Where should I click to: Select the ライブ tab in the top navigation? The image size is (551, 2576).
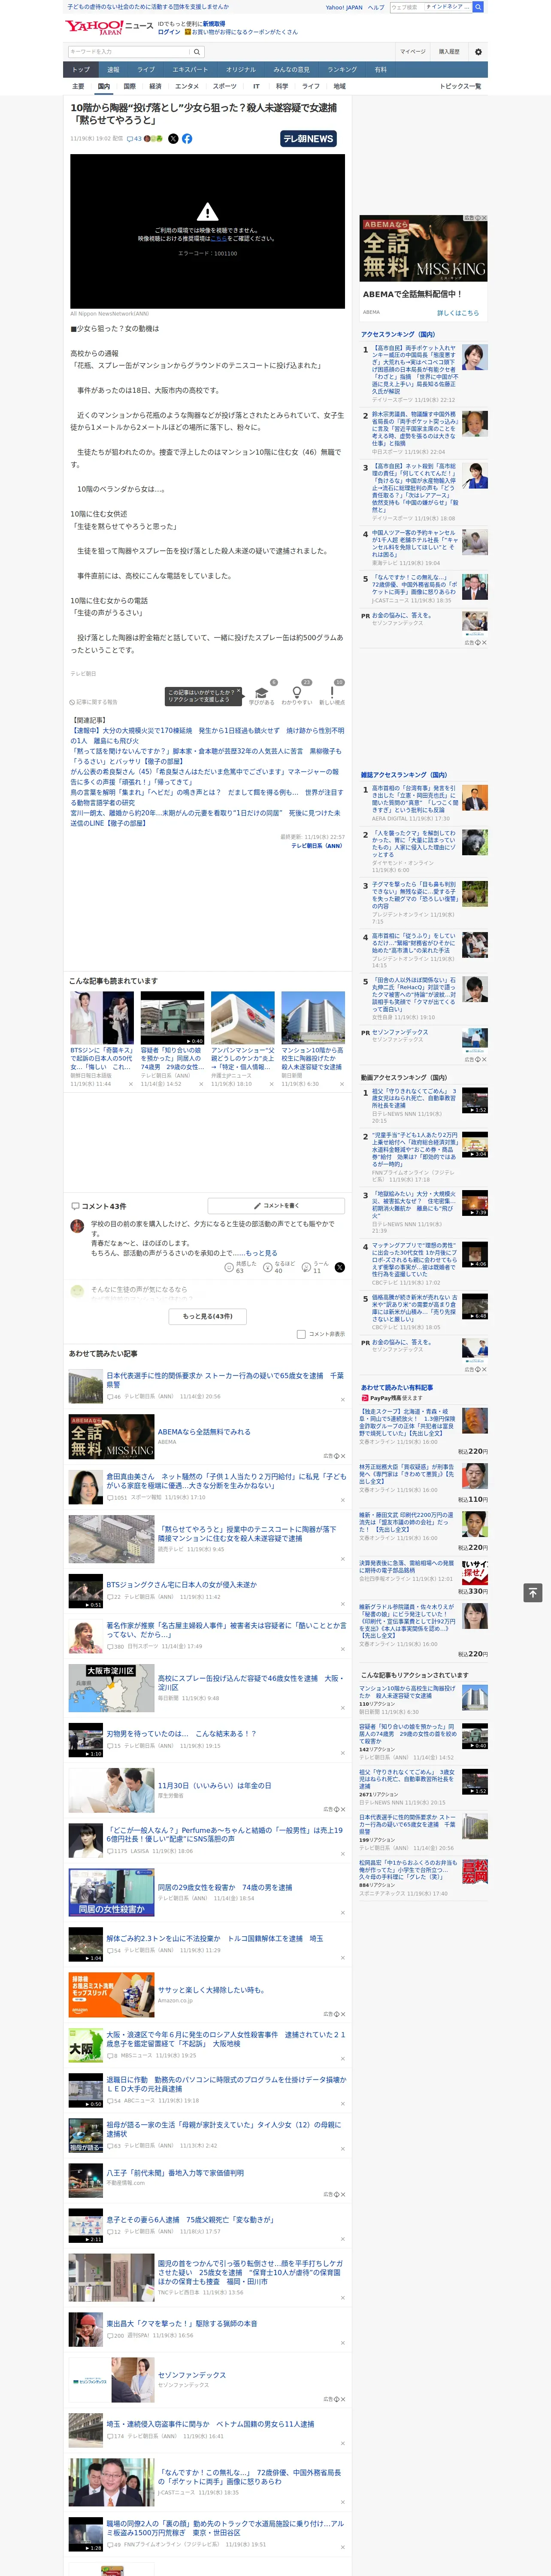click(146, 70)
